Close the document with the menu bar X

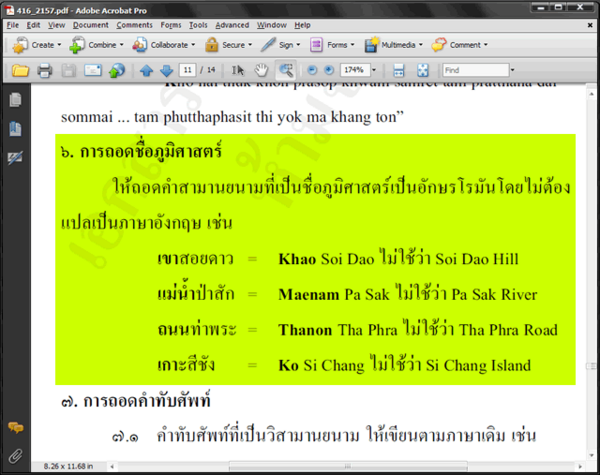590,25
